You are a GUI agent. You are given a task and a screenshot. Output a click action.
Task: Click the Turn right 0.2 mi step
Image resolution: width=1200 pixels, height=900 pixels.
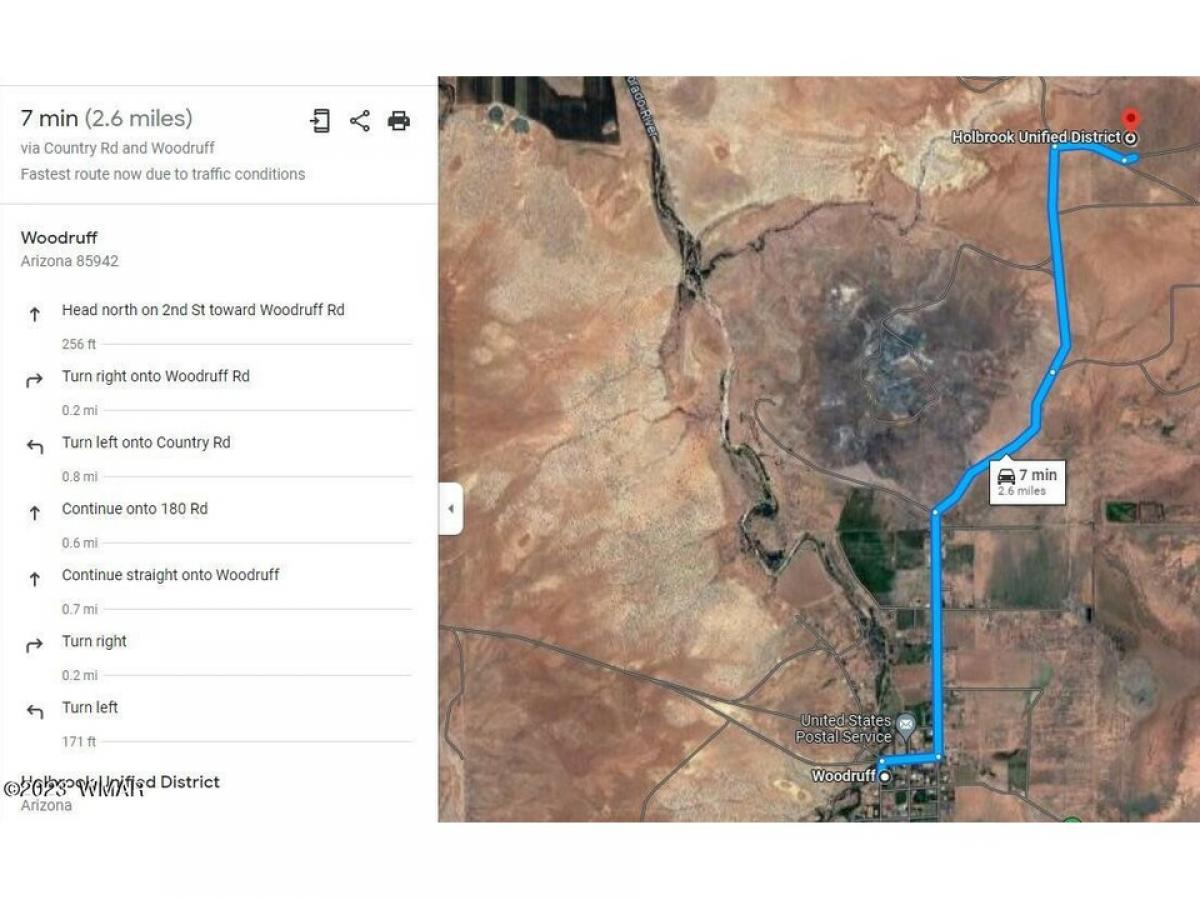click(94, 642)
